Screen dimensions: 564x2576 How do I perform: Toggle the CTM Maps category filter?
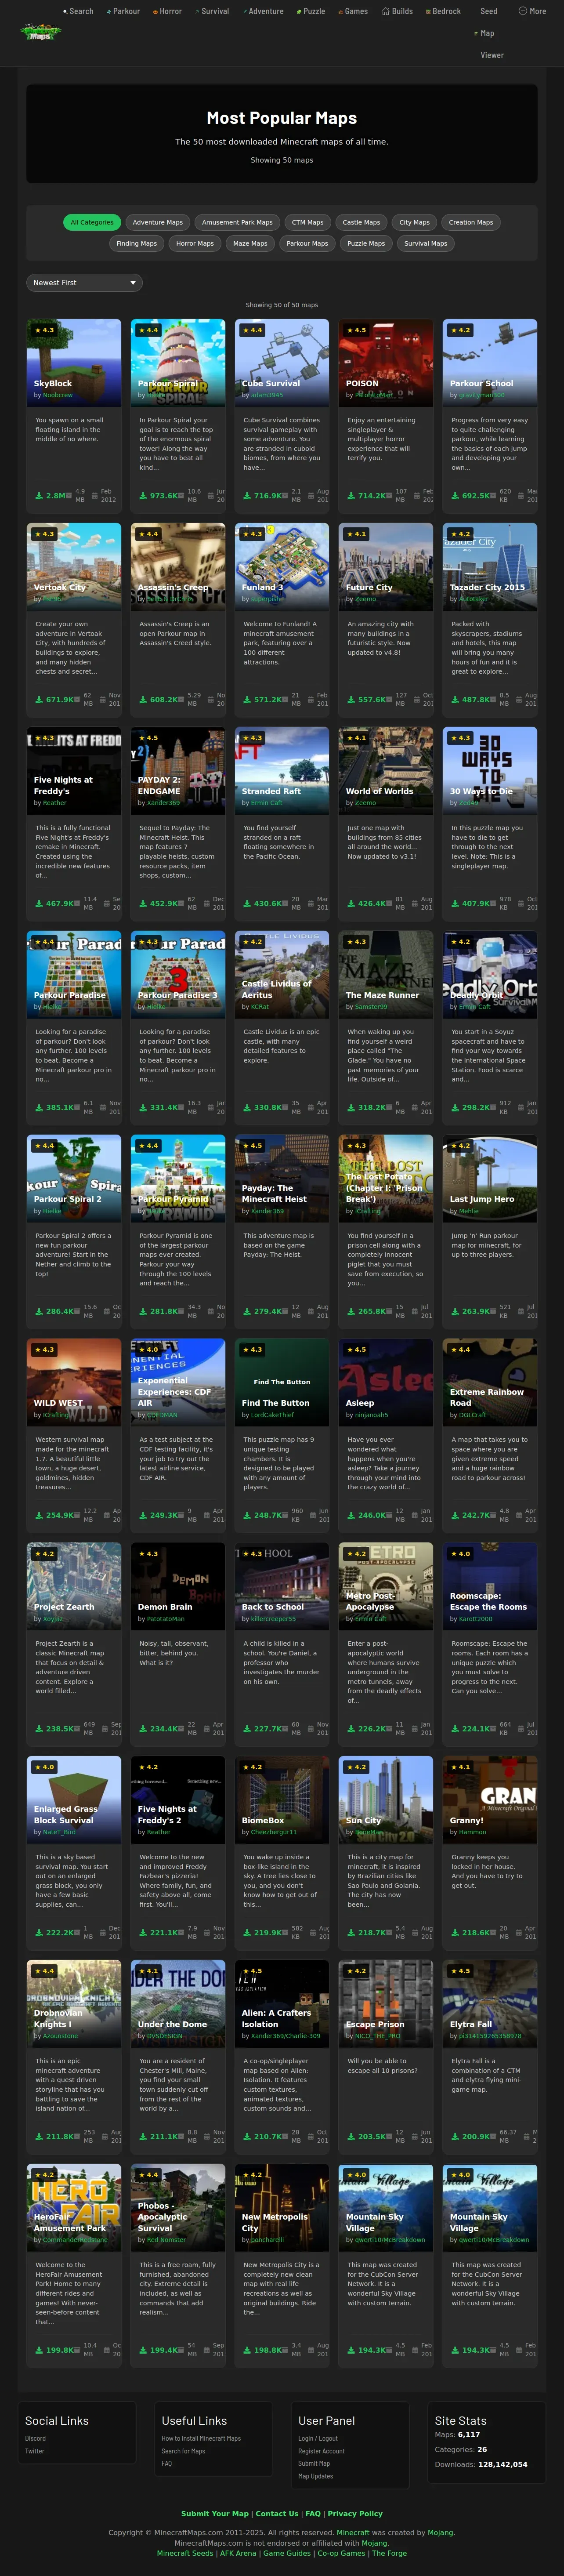click(x=308, y=223)
